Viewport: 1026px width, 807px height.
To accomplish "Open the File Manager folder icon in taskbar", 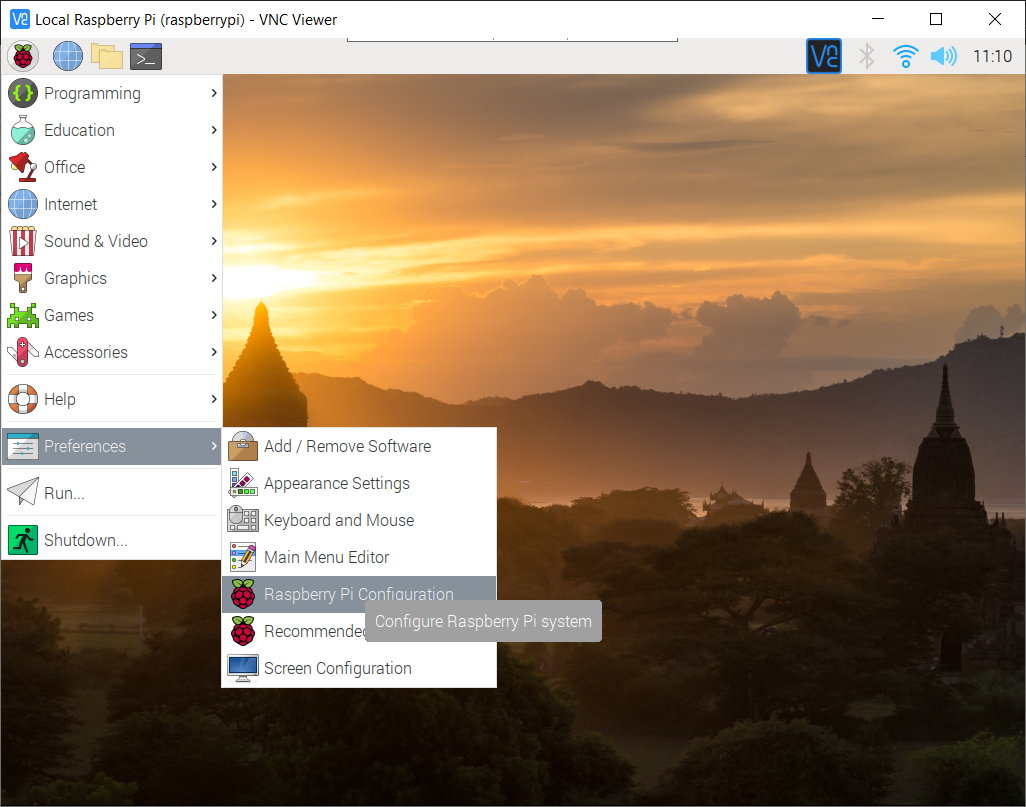I will [x=107, y=56].
